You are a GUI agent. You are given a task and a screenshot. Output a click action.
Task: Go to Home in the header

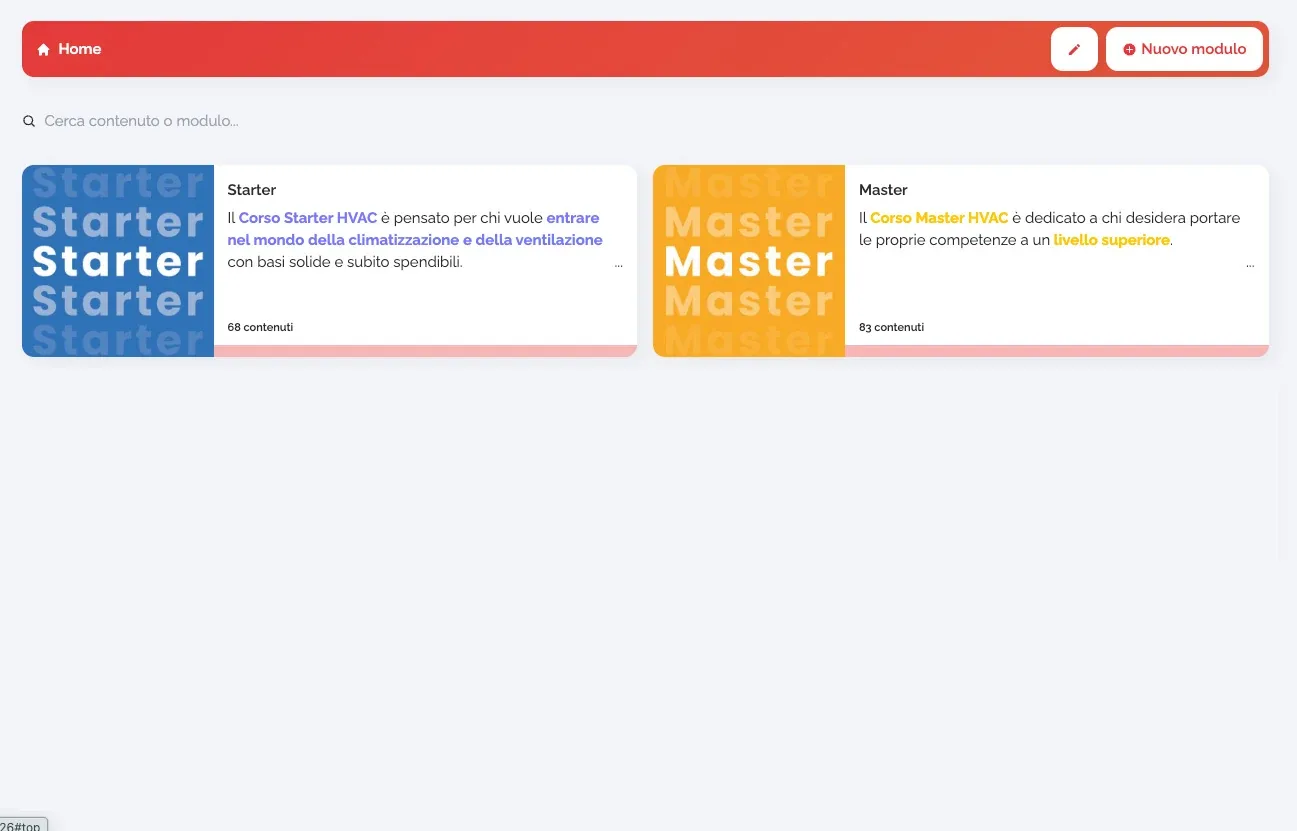click(x=79, y=49)
